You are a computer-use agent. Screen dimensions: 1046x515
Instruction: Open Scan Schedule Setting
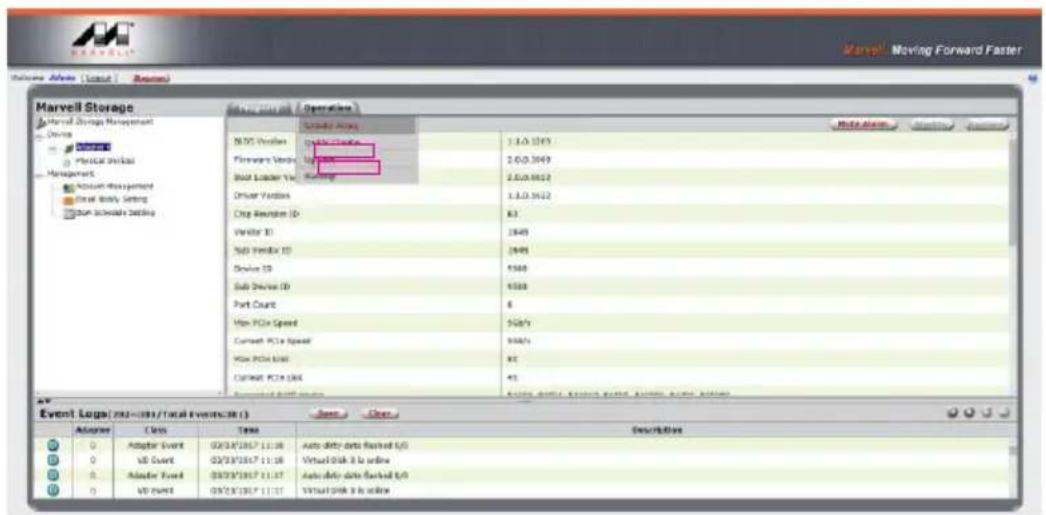tap(114, 212)
